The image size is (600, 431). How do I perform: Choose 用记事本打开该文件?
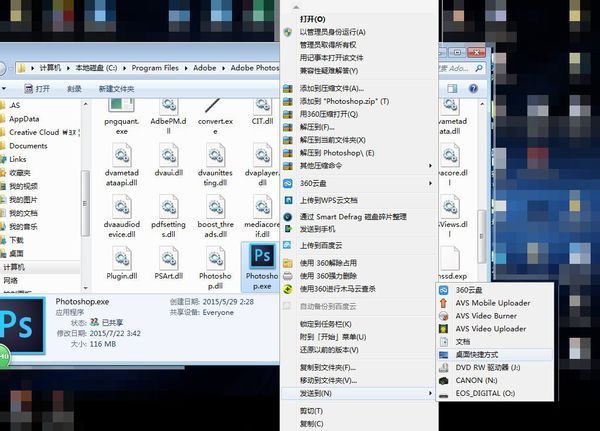359,58
